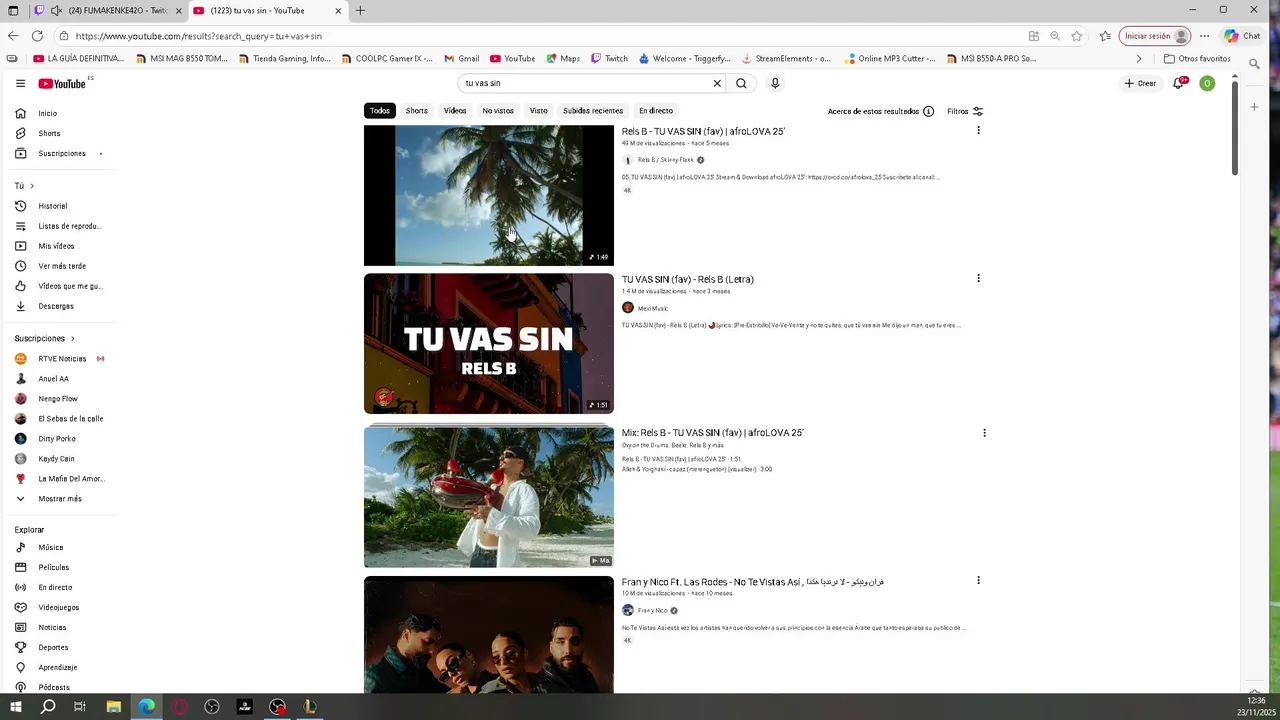Select the Visto filter chip

(538, 111)
